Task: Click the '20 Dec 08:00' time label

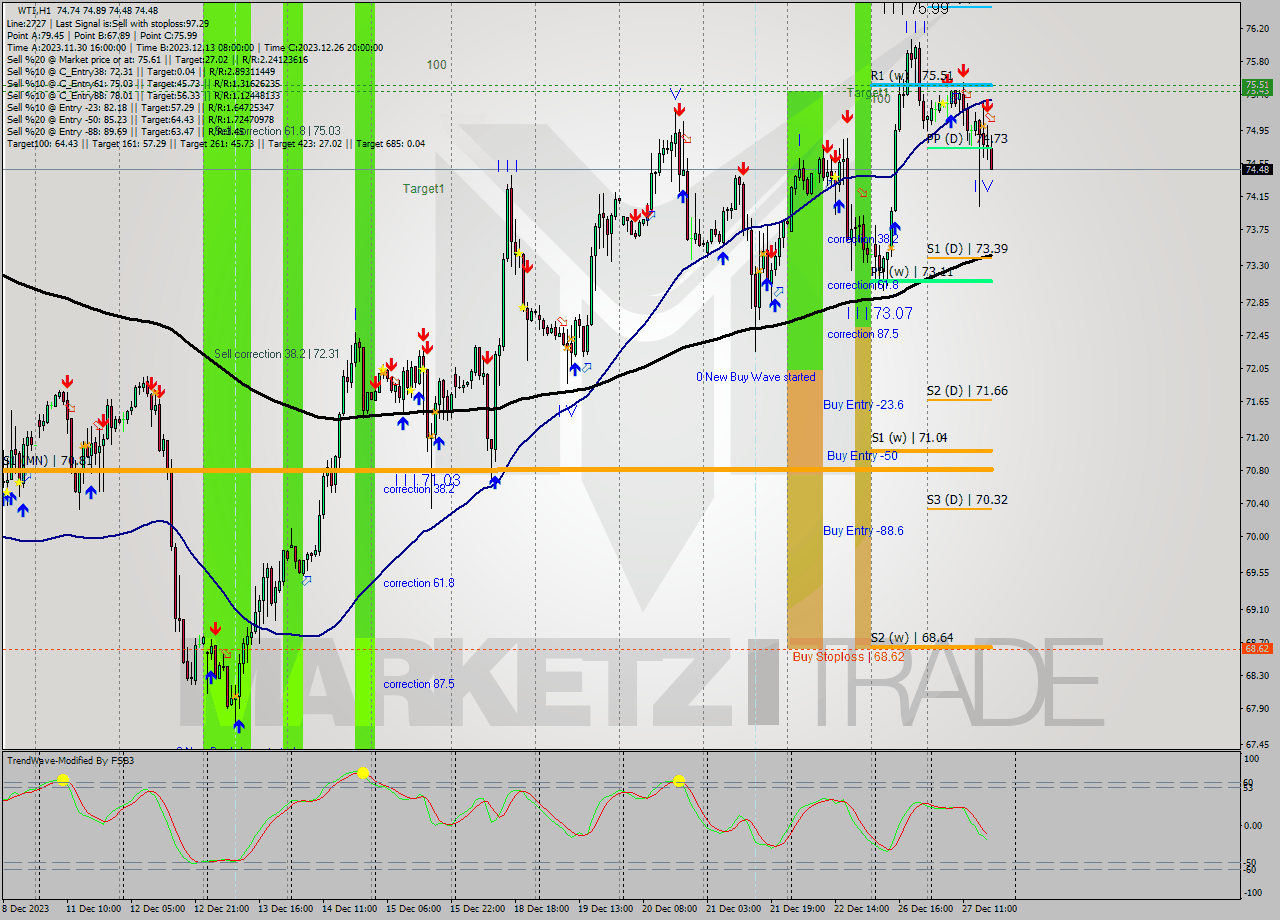Action: coord(671,908)
